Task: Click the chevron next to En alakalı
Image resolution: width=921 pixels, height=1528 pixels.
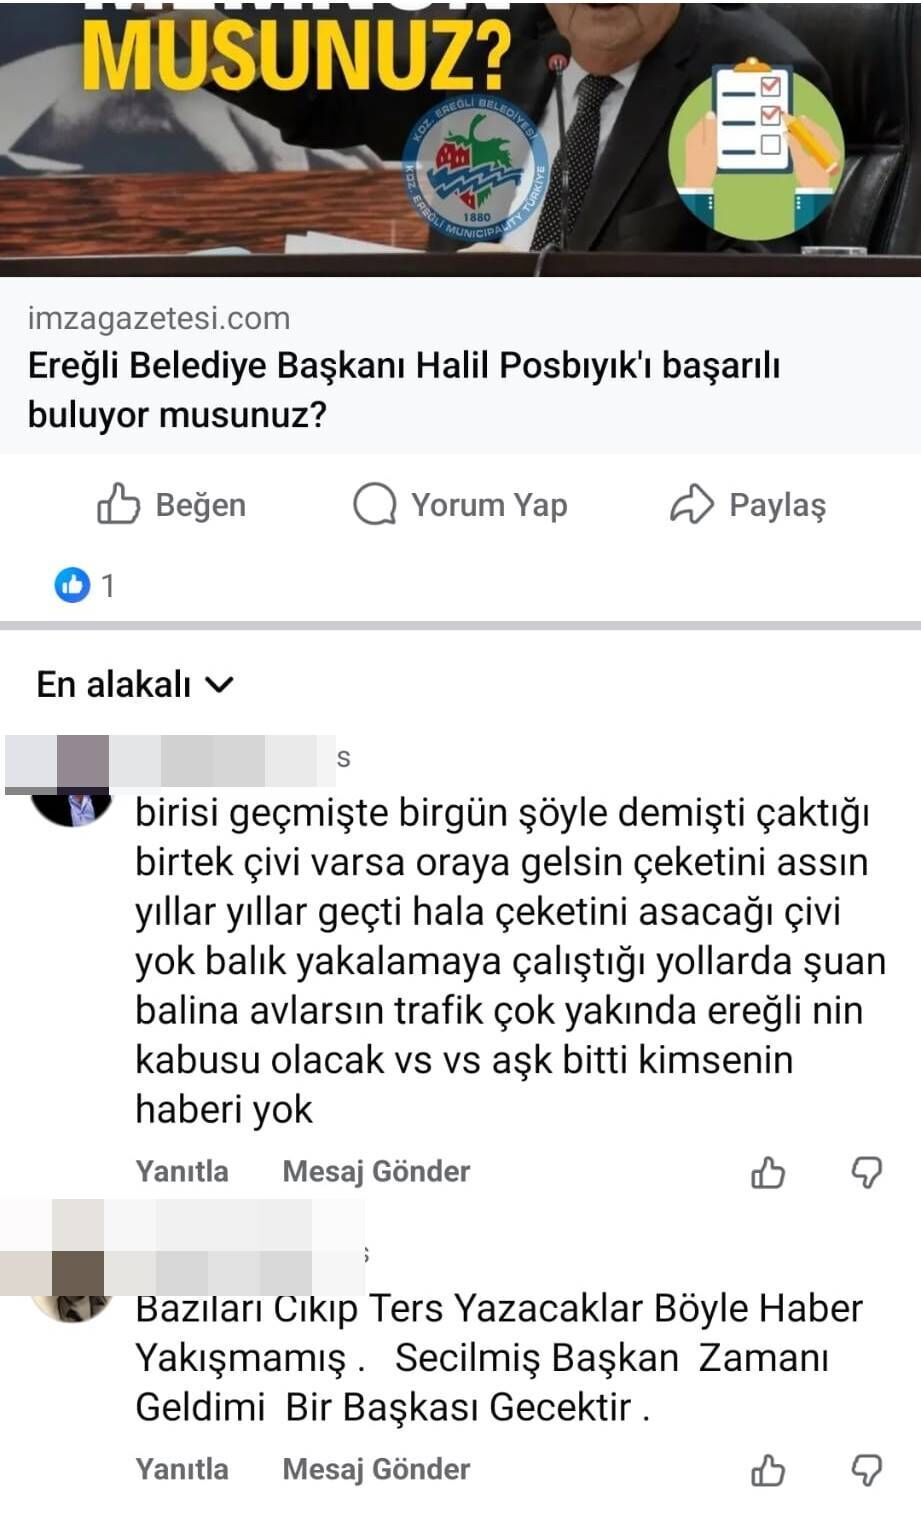Action: tap(219, 685)
